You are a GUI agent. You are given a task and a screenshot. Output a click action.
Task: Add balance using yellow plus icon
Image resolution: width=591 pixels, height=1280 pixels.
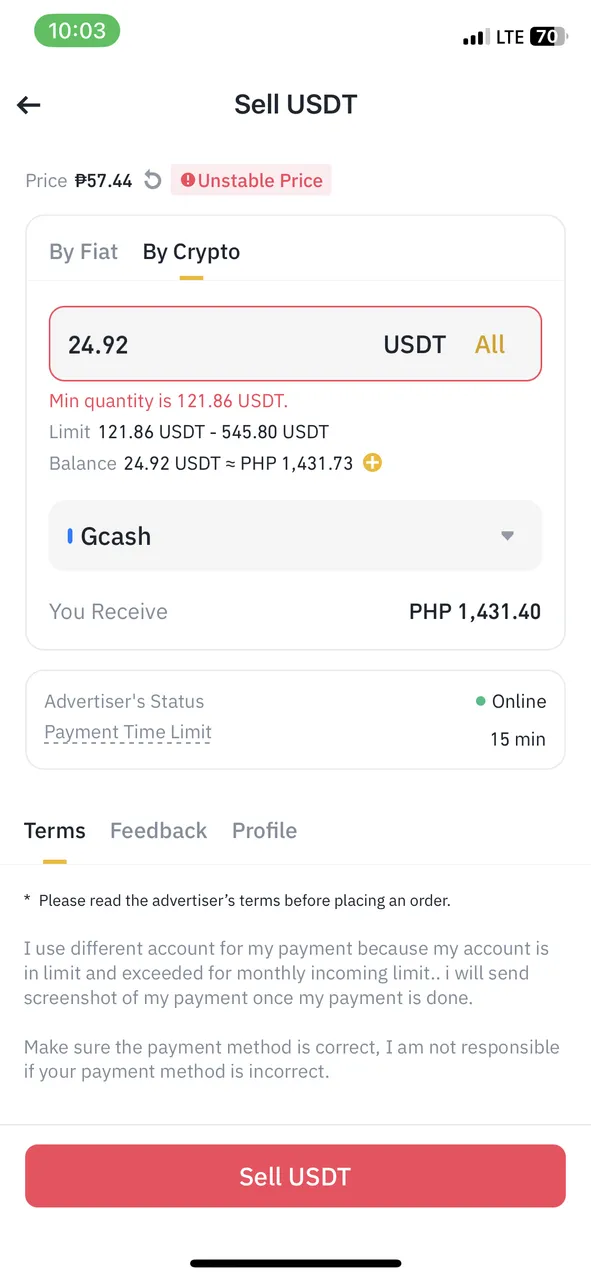pos(372,463)
